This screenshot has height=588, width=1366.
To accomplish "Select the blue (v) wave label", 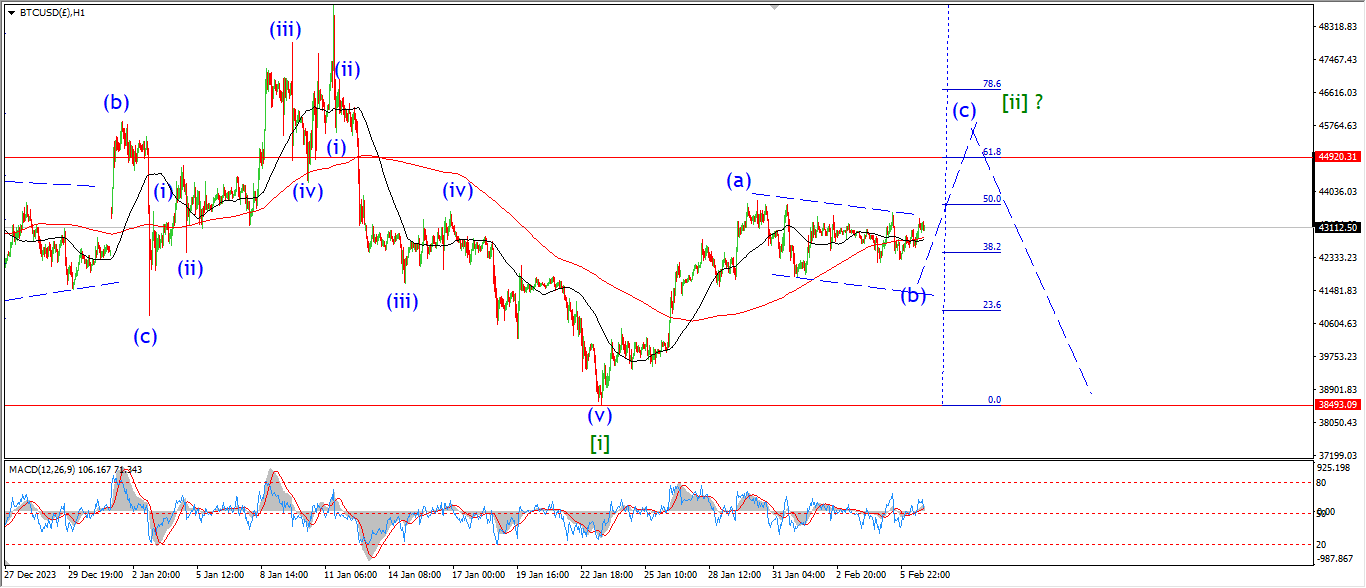I will [x=599, y=415].
